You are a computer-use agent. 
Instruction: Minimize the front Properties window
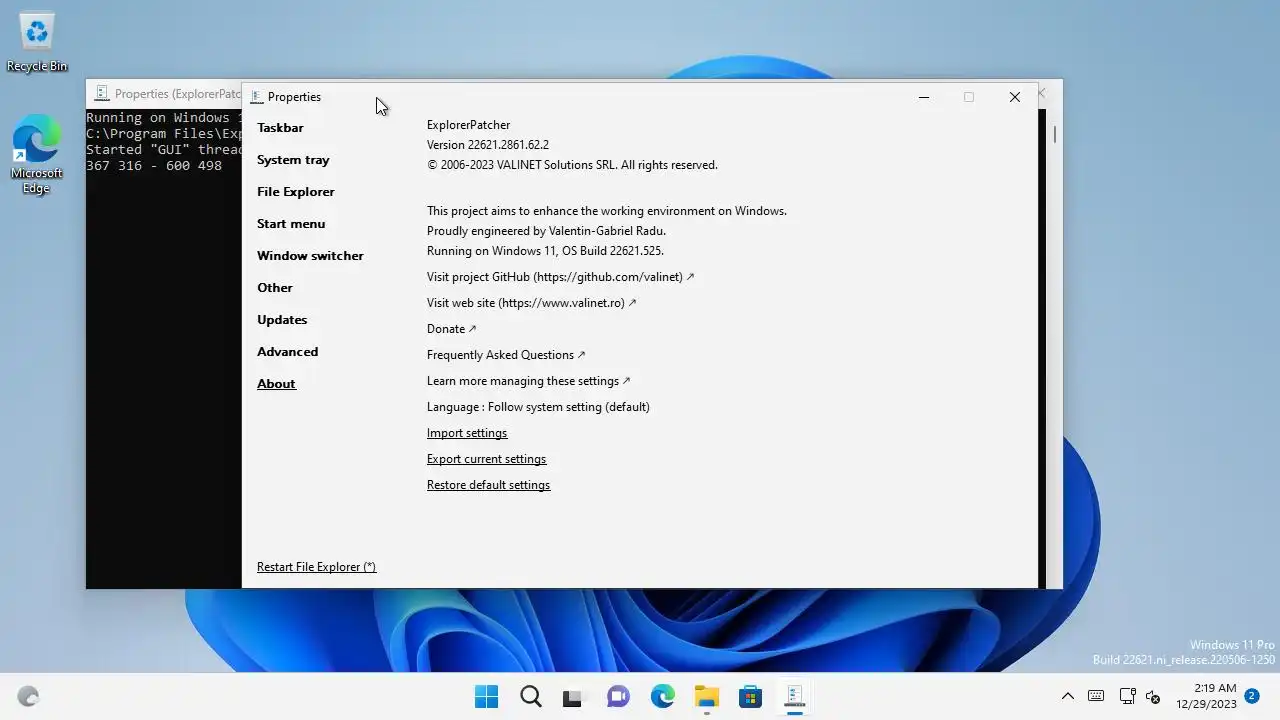click(924, 97)
